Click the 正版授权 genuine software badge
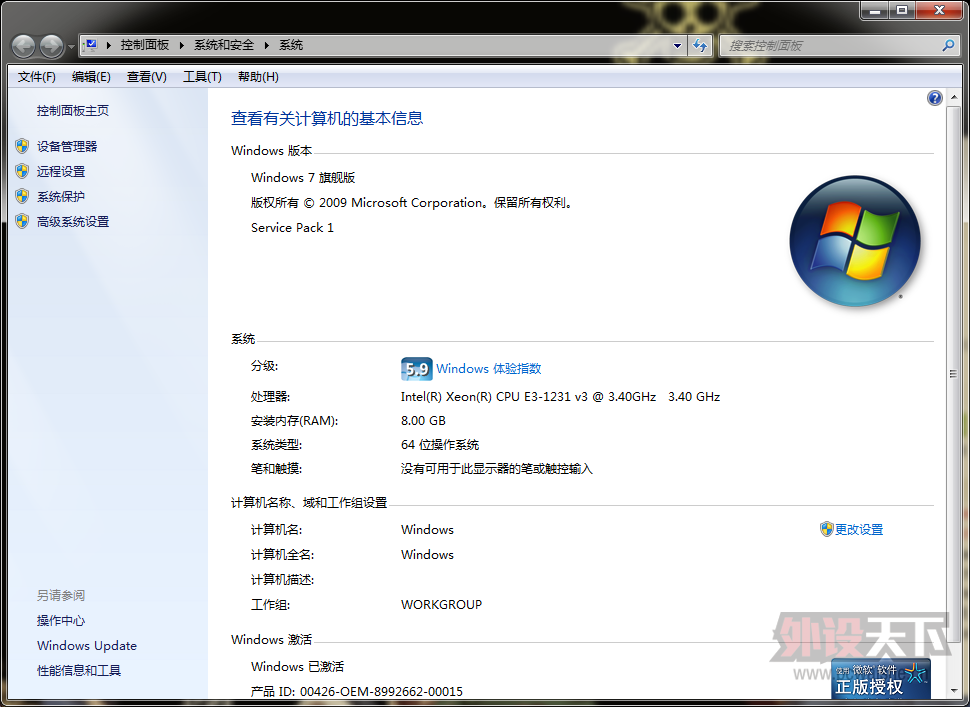 (880, 679)
